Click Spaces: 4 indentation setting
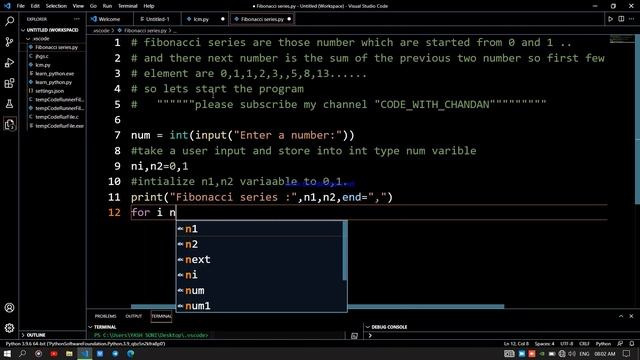The height and width of the screenshot is (360, 640). coord(544,344)
